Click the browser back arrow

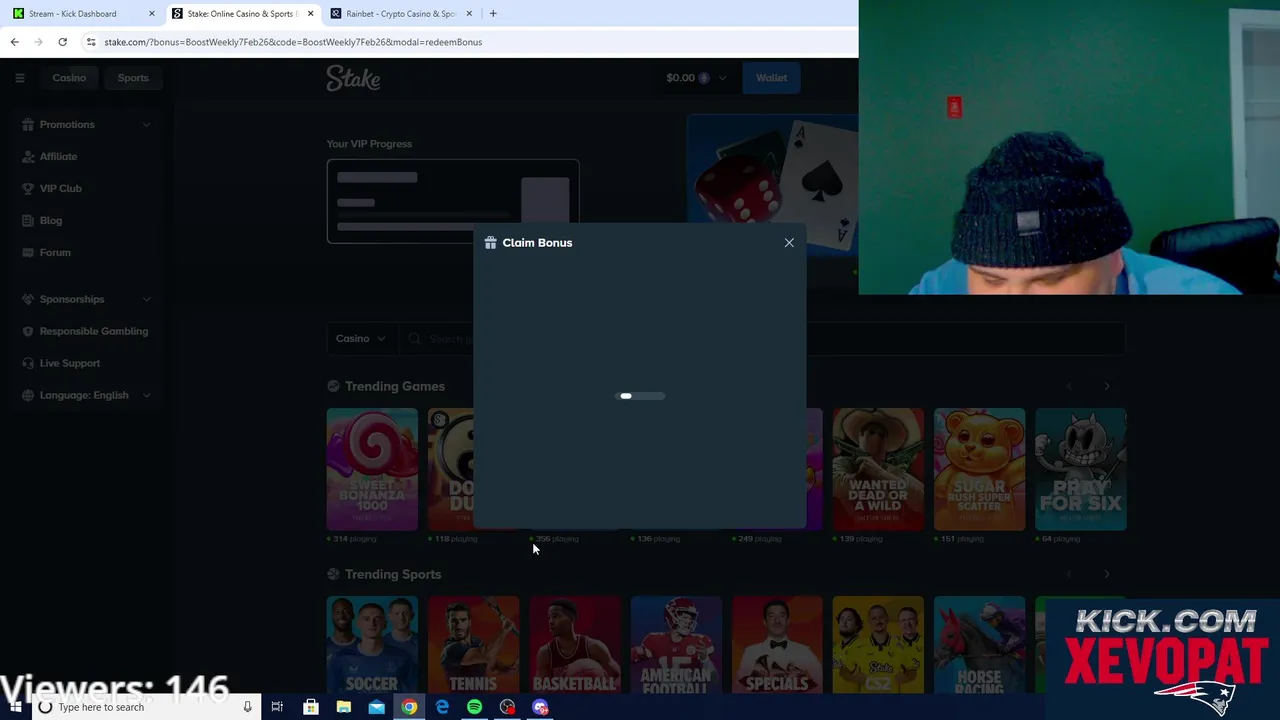coord(15,42)
